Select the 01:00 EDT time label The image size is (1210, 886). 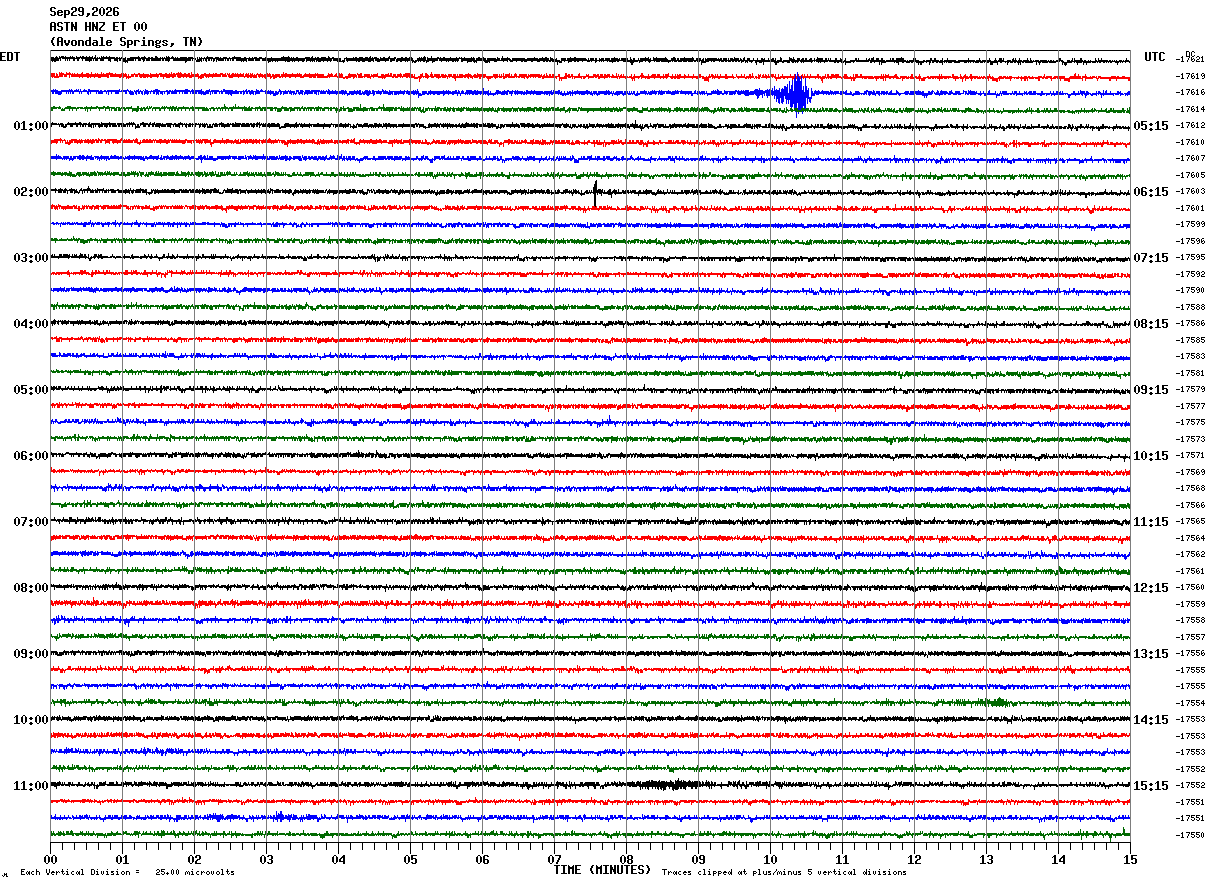pyautogui.click(x=31, y=126)
